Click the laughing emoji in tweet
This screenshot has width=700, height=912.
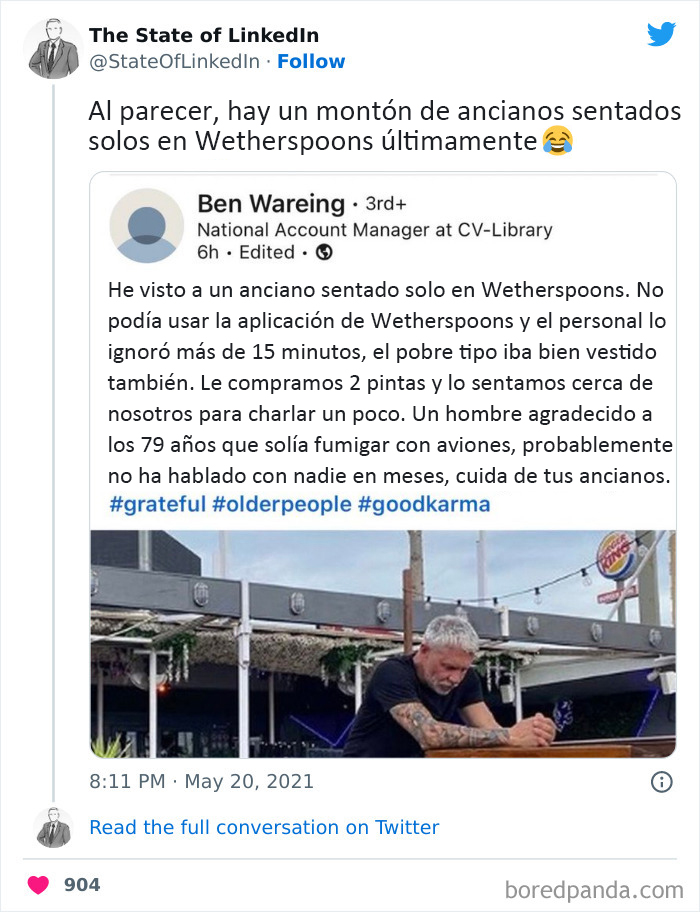click(558, 141)
